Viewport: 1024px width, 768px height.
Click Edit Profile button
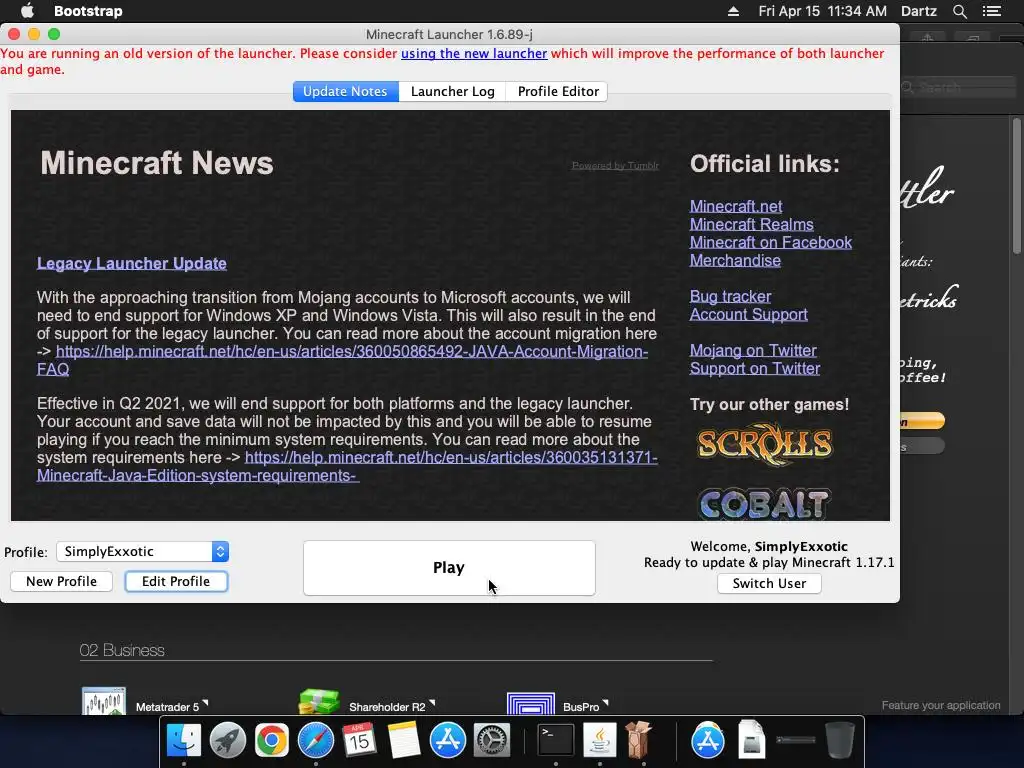coord(176,581)
